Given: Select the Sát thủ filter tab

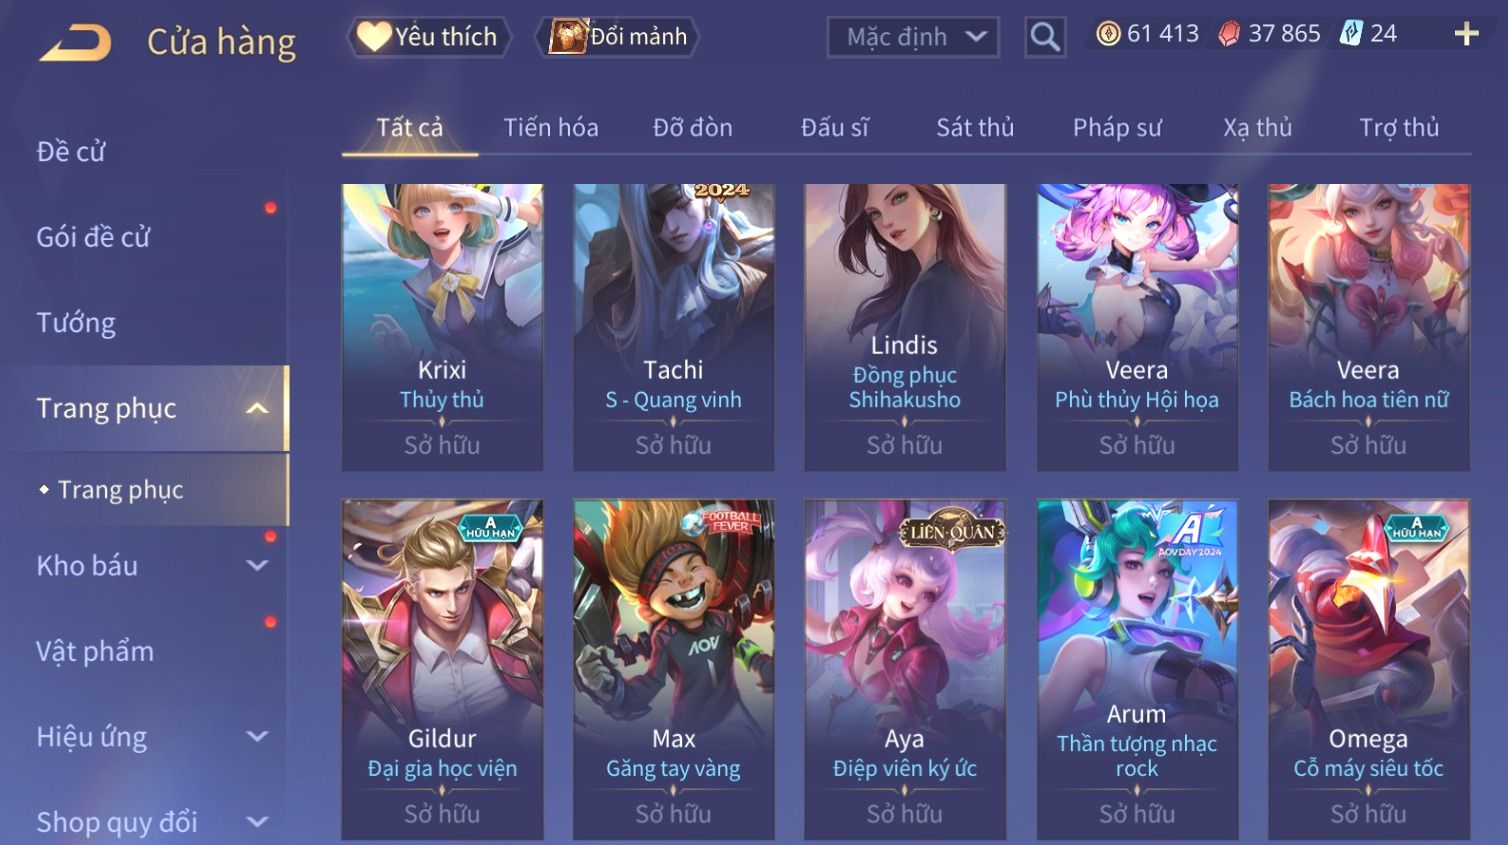Looking at the screenshot, I should [x=975, y=128].
